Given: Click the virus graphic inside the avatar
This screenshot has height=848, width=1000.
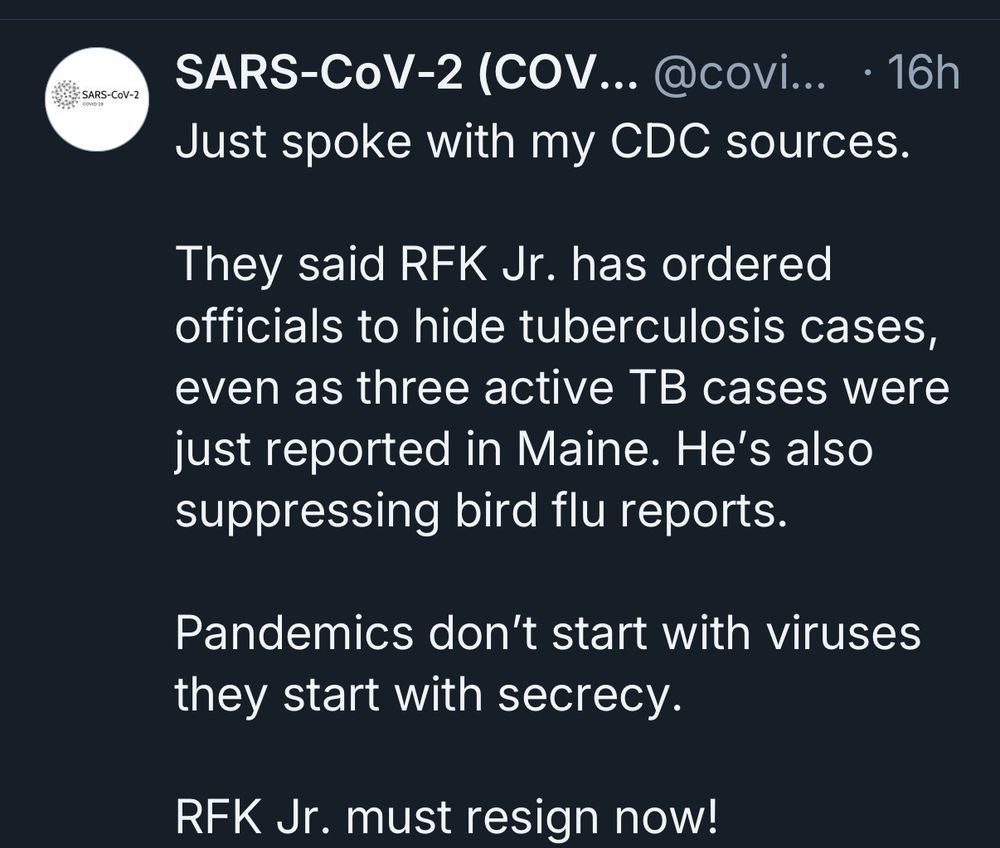Looking at the screenshot, I should coord(64,95).
